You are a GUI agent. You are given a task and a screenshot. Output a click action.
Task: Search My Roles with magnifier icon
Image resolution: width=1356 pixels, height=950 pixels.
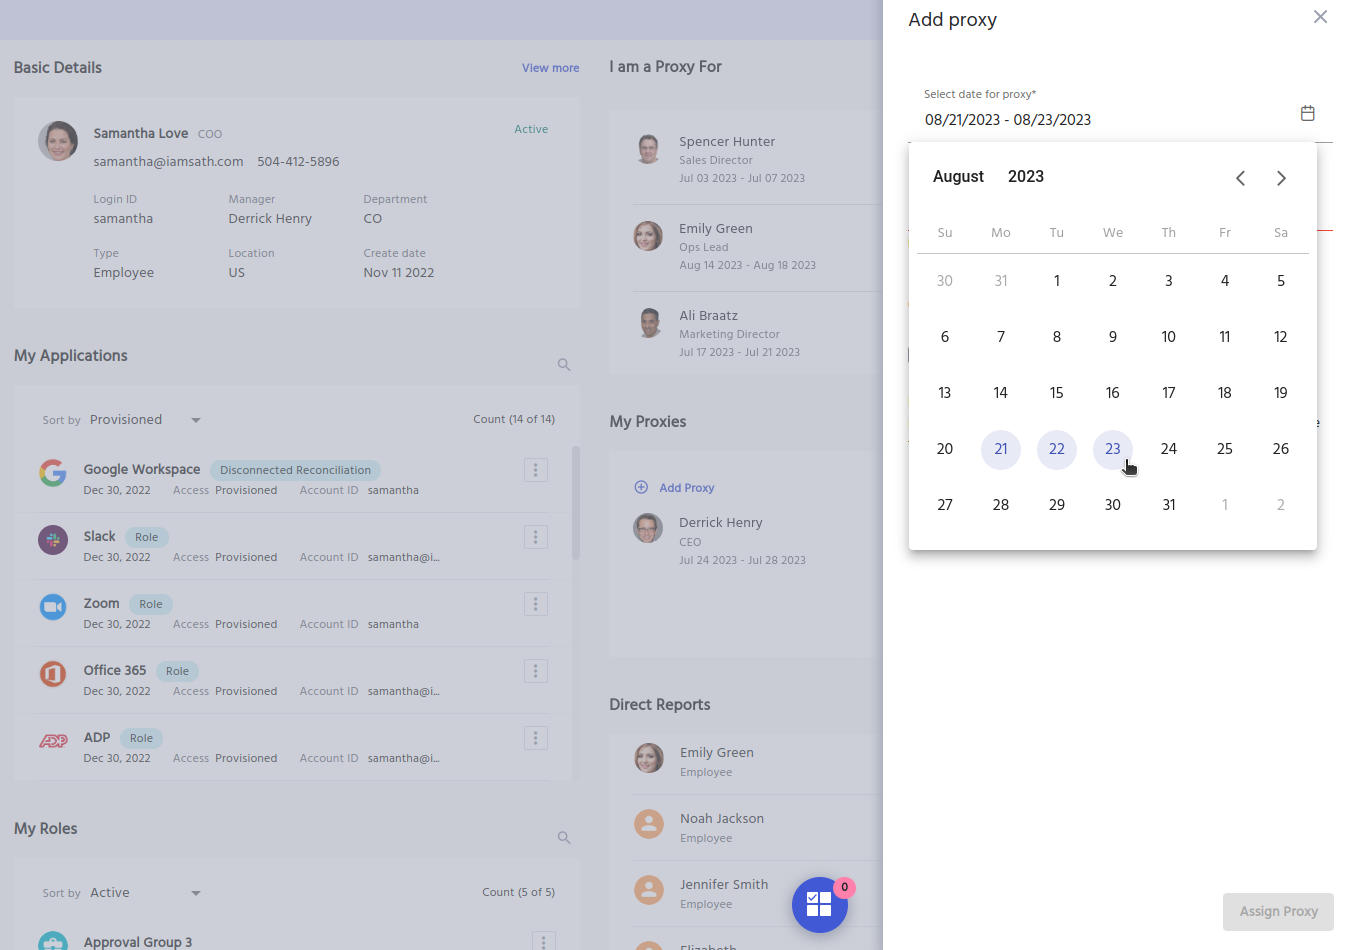(564, 838)
